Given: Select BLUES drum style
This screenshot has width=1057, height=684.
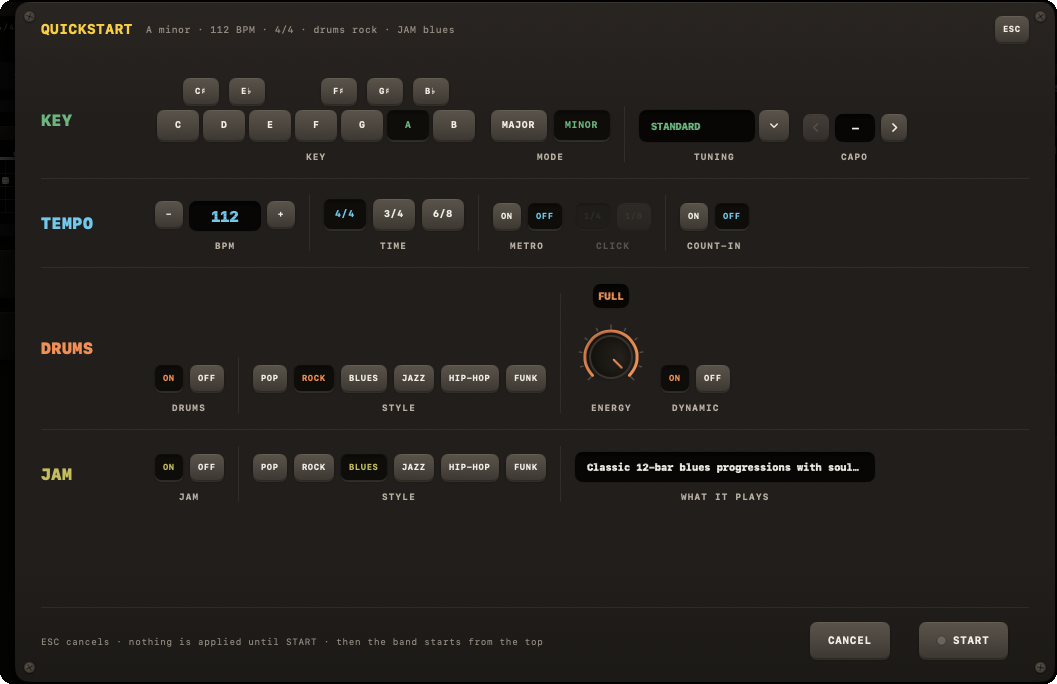Looking at the screenshot, I should 363,378.
